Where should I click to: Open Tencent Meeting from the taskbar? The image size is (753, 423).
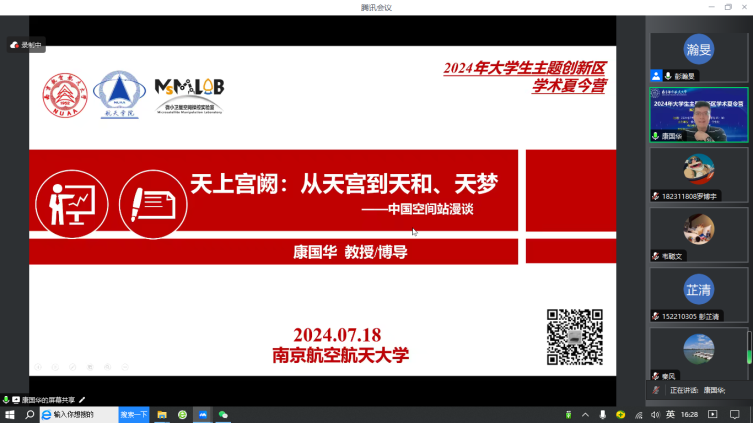tap(203, 414)
